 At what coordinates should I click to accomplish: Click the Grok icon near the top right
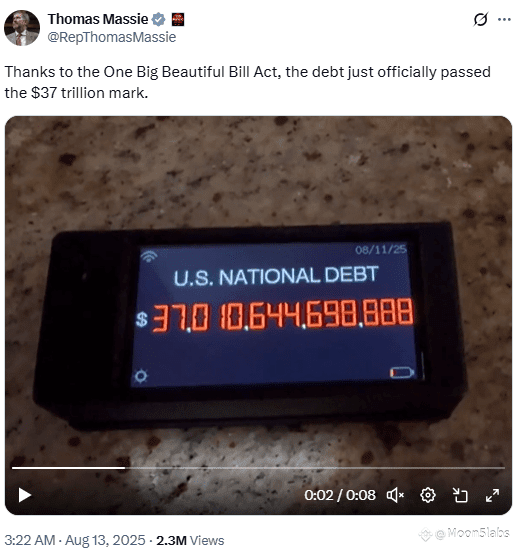(x=480, y=19)
